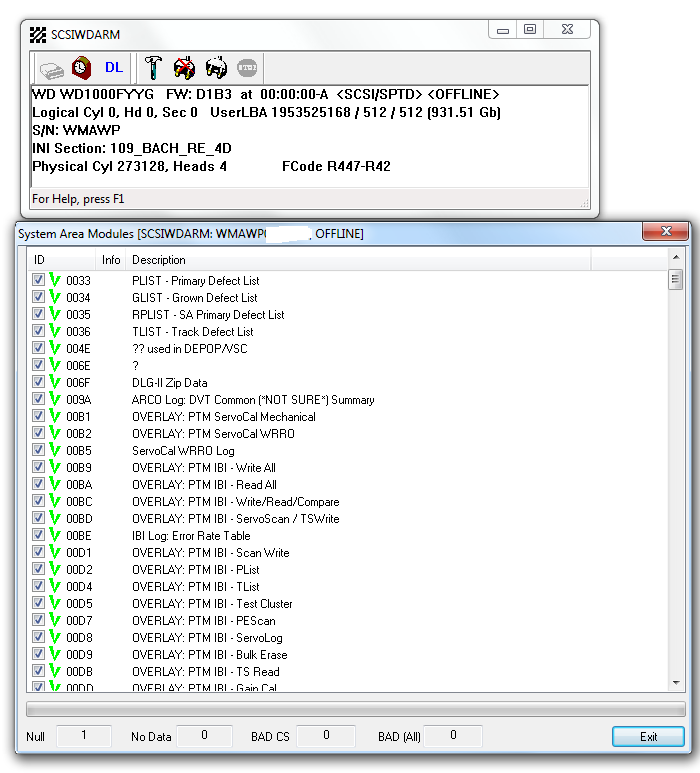Toggle checkbox for module 00BC
Viewport: 700px width, 773px height.
point(38,501)
